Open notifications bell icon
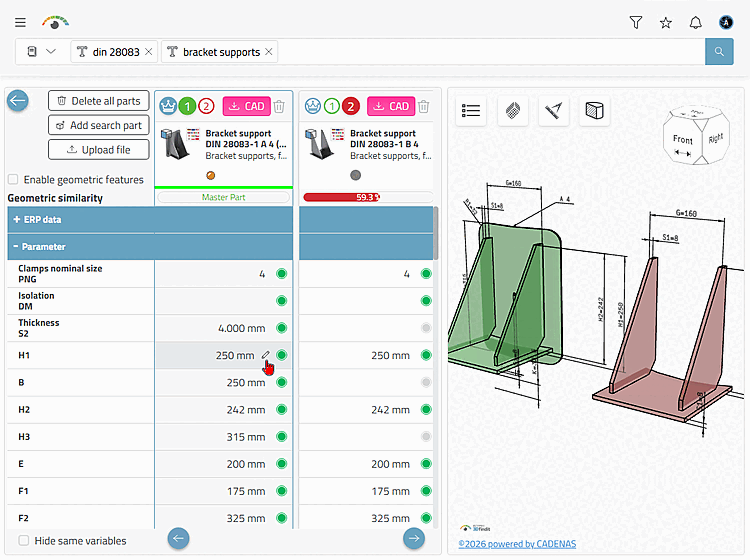Screen dimensions: 750x560 (x=695, y=22)
